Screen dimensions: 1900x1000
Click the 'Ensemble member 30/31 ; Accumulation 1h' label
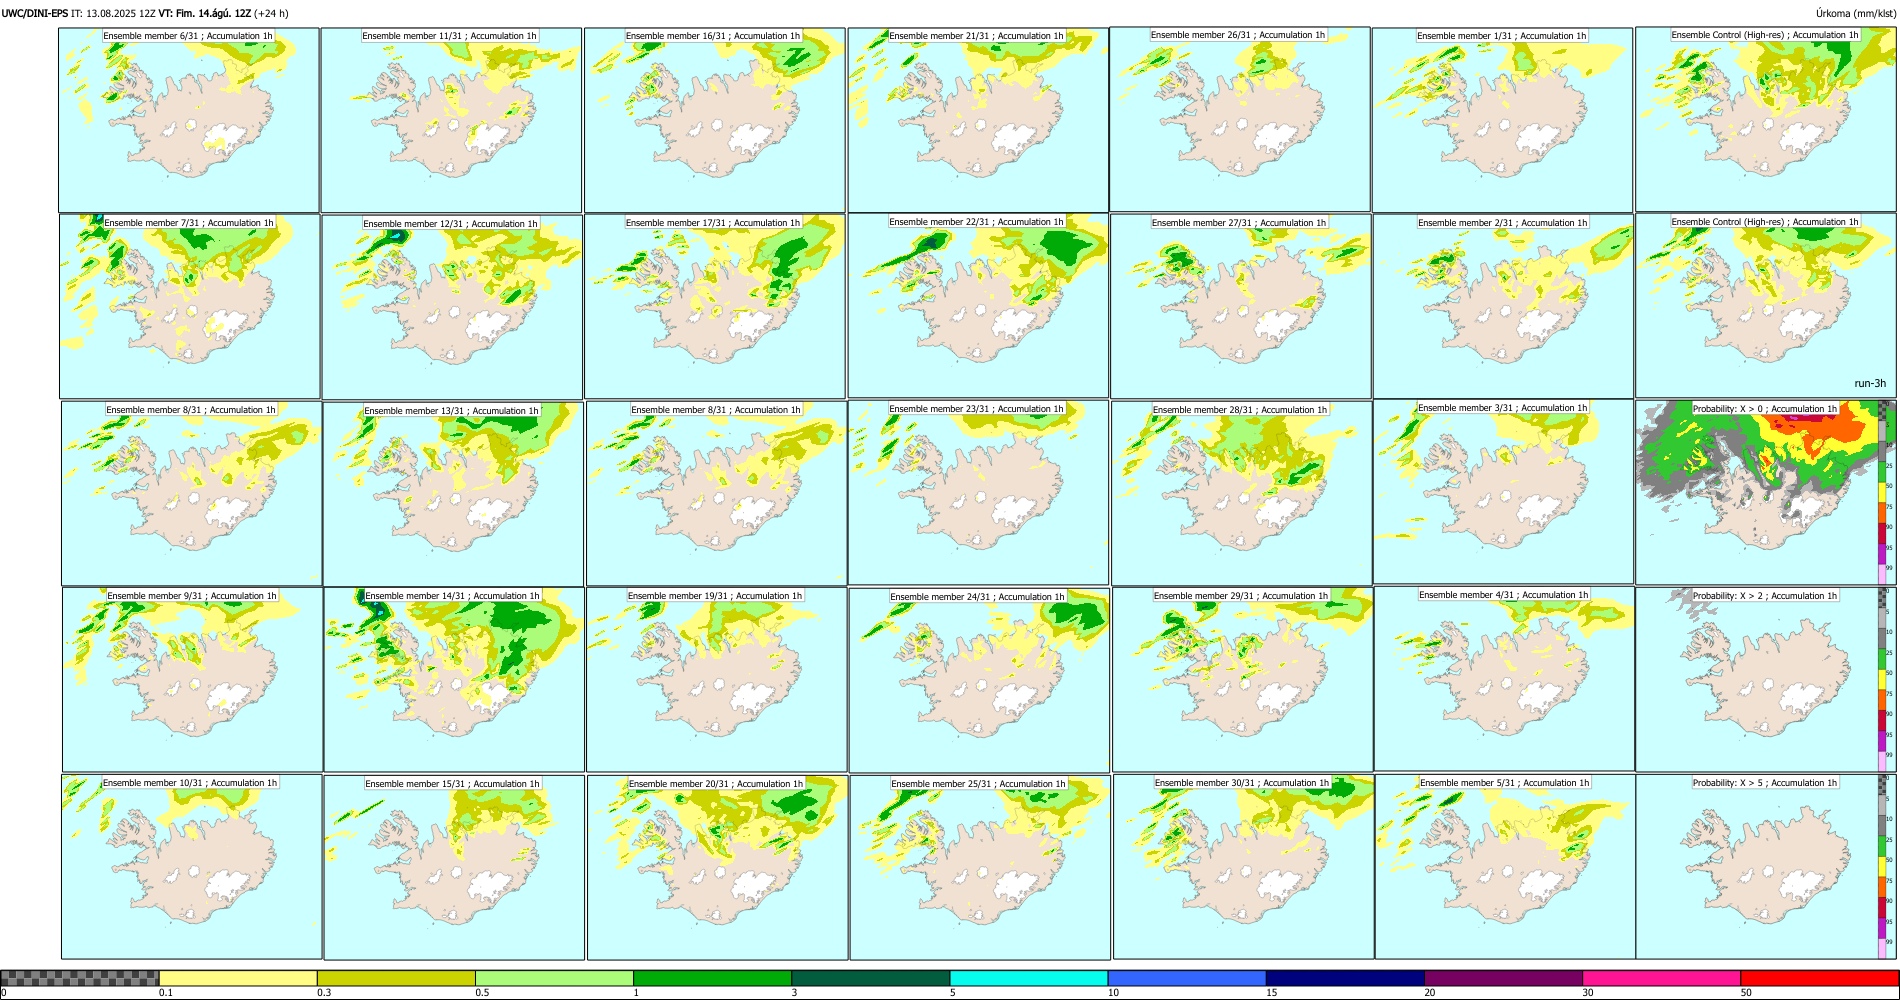(x=1242, y=783)
